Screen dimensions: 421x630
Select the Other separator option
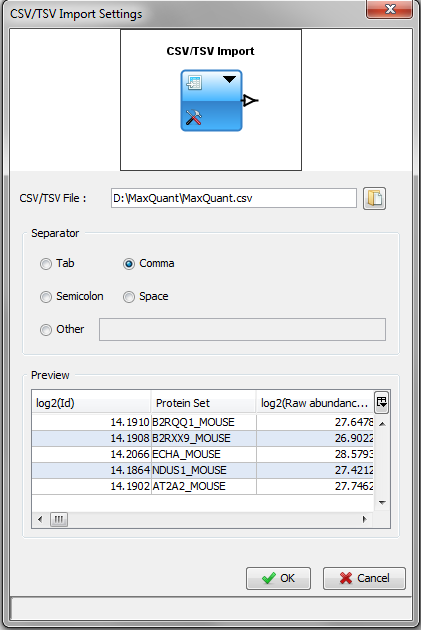coord(46,330)
